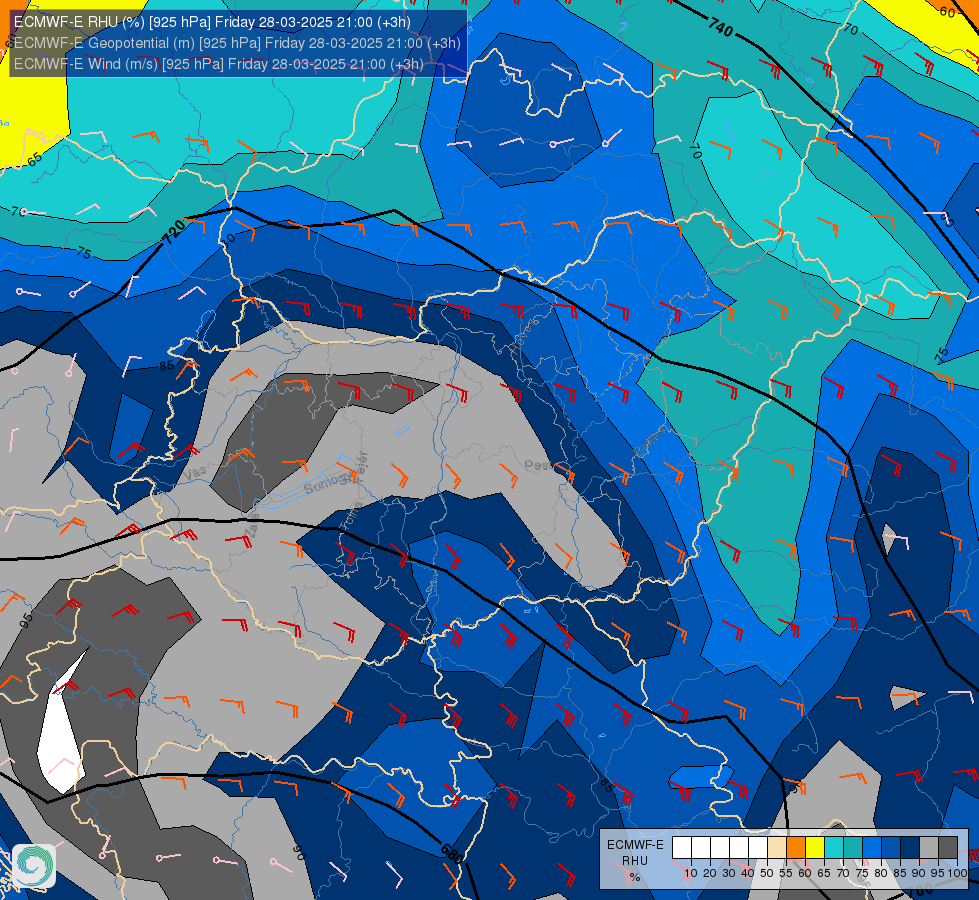
Task: Click the Békés county label on map
Action: pos(649,442)
